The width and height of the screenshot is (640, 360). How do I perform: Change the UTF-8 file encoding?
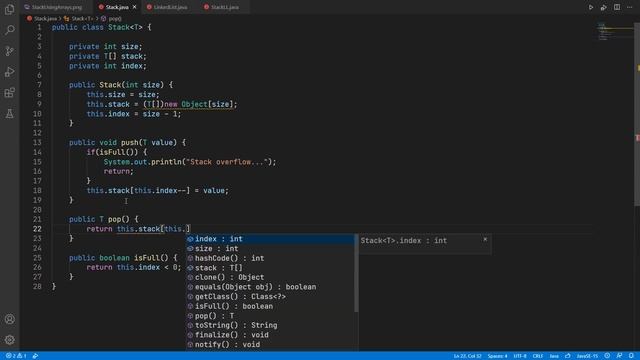(520, 356)
